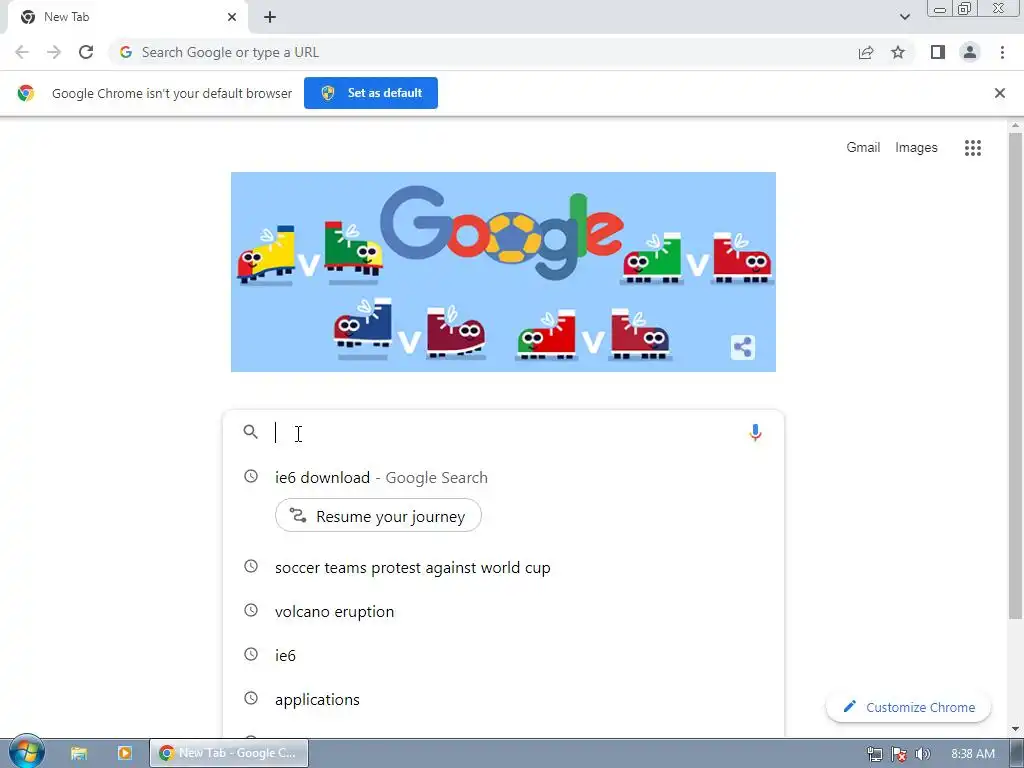Bookmark this tab with the star icon
Screen dimensions: 1024x768
(x=898, y=52)
